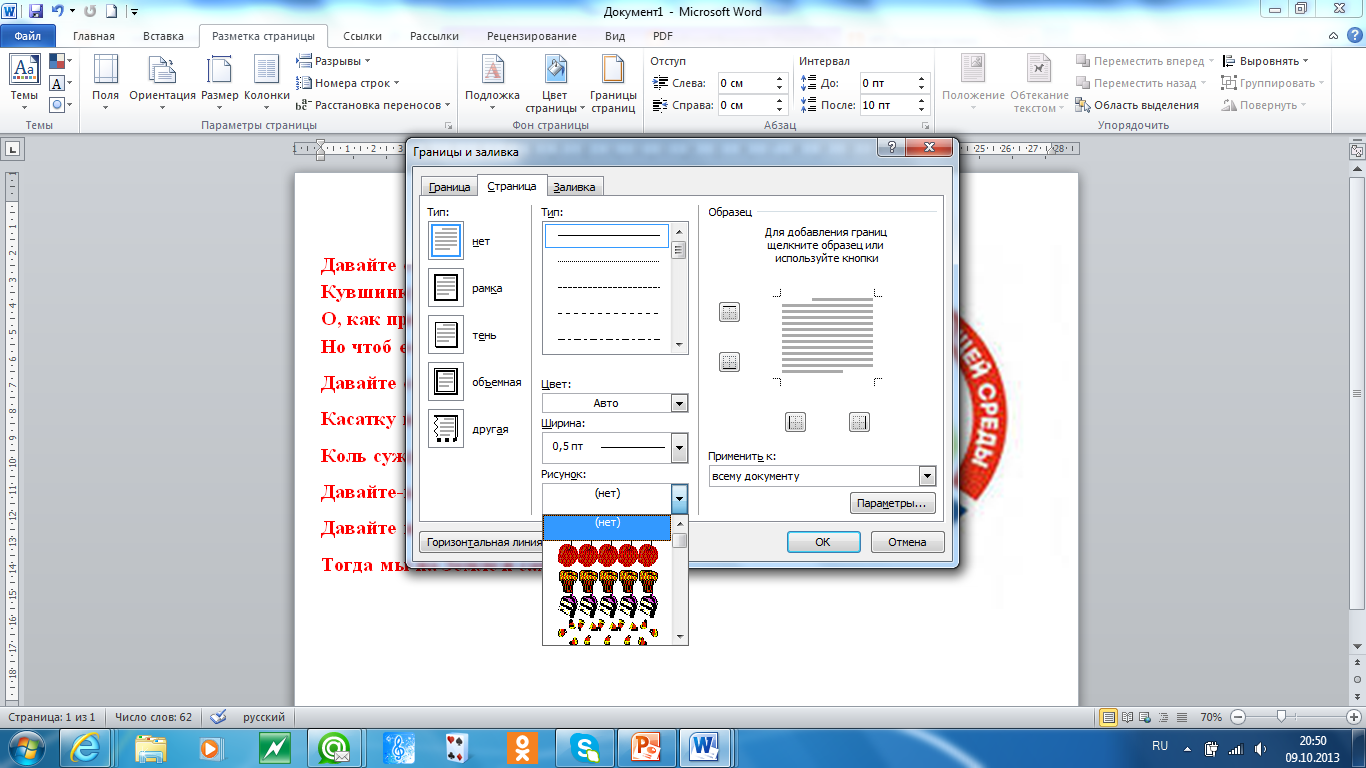Select the 'объемная' 3-D border setting
The image size is (1366, 768).
[445, 382]
